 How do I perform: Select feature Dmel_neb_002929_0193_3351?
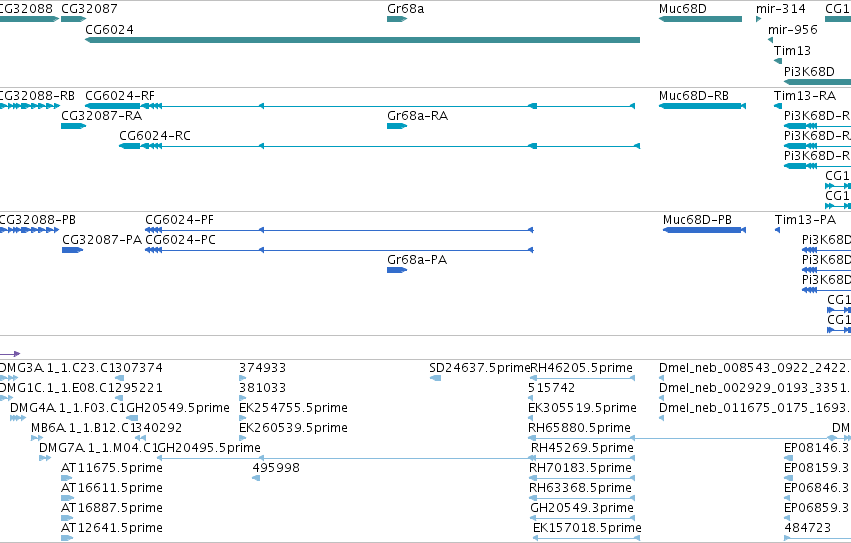click(662, 398)
